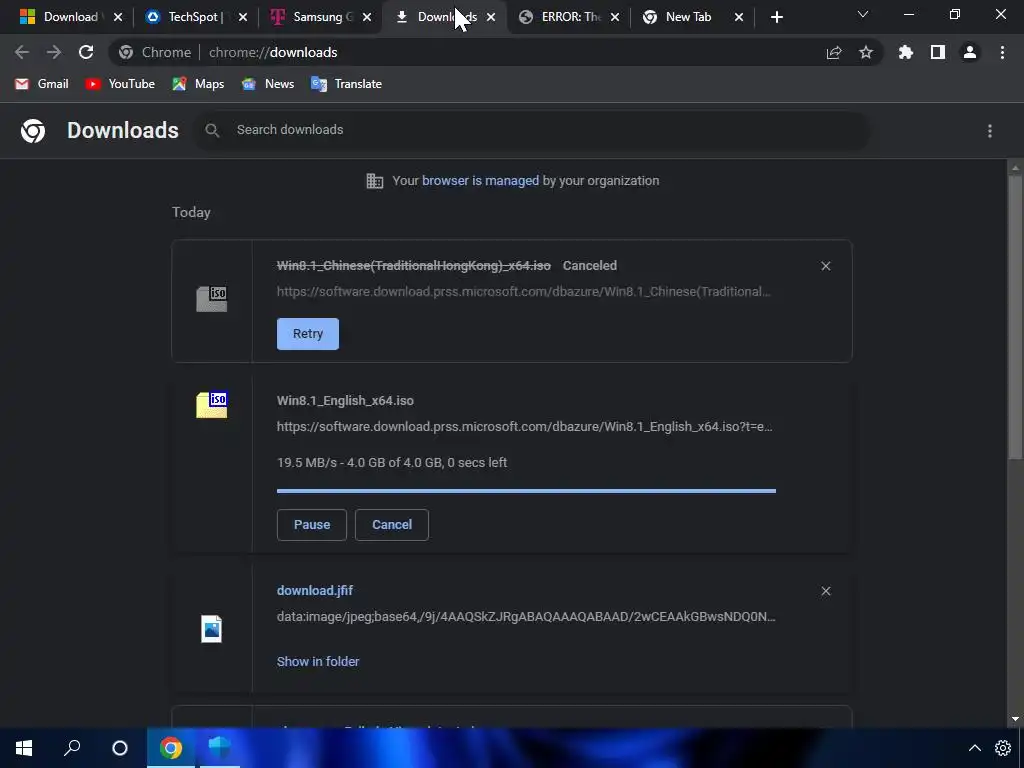Open the download.jfif file link
1024x768 pixels.
pyautogui.click(x=315, y=590)
